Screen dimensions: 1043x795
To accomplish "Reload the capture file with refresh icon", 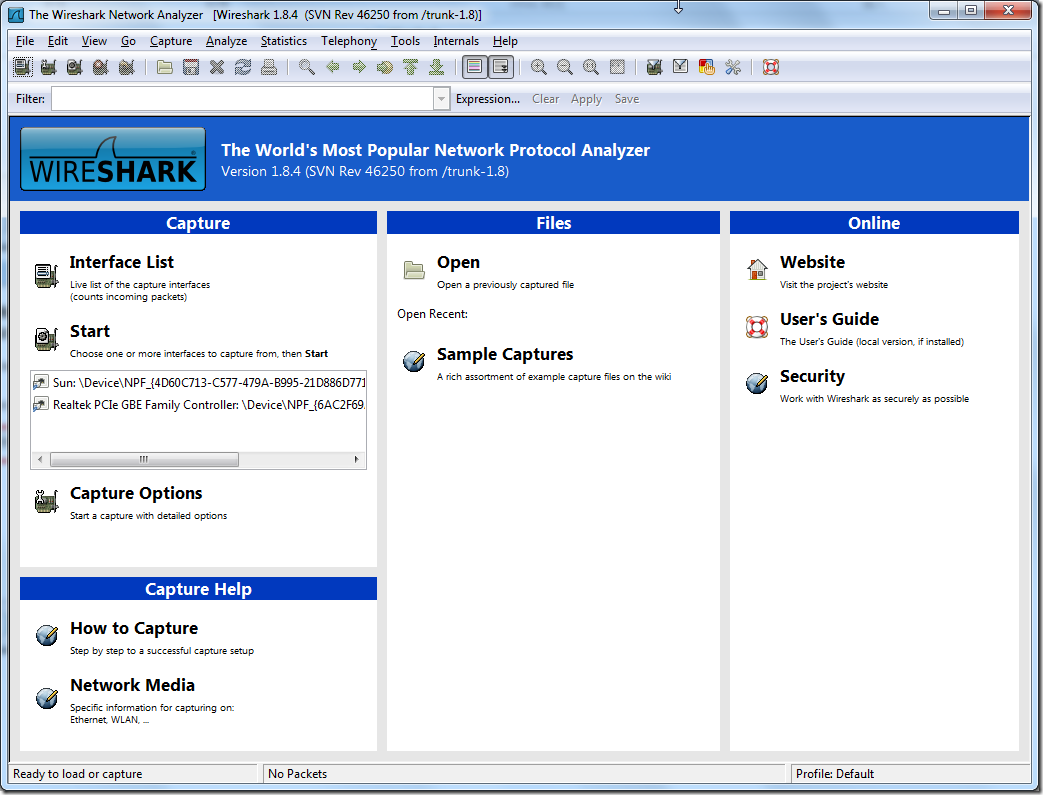I will click(243, 67).
